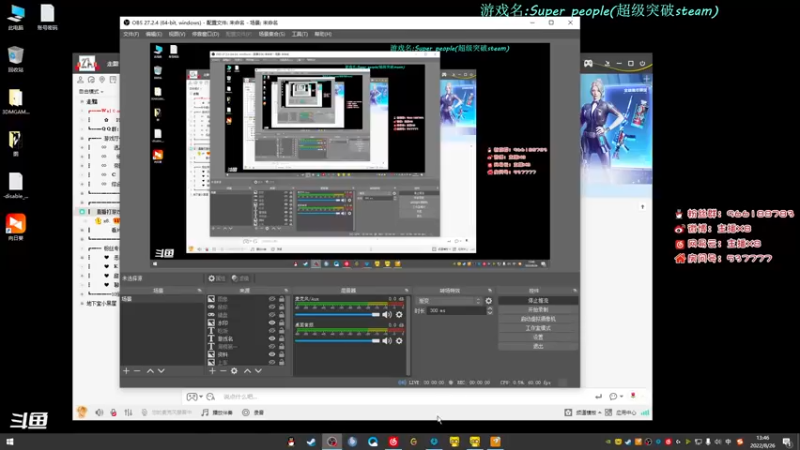
Task: Open the 编辑(E) menu in OBS
Action: [x=154, y=34]
